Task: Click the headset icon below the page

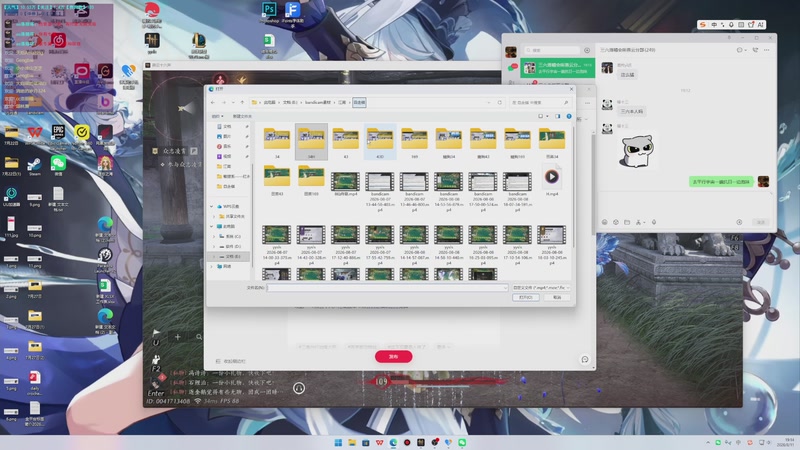Action: click(x=299, y=388)
